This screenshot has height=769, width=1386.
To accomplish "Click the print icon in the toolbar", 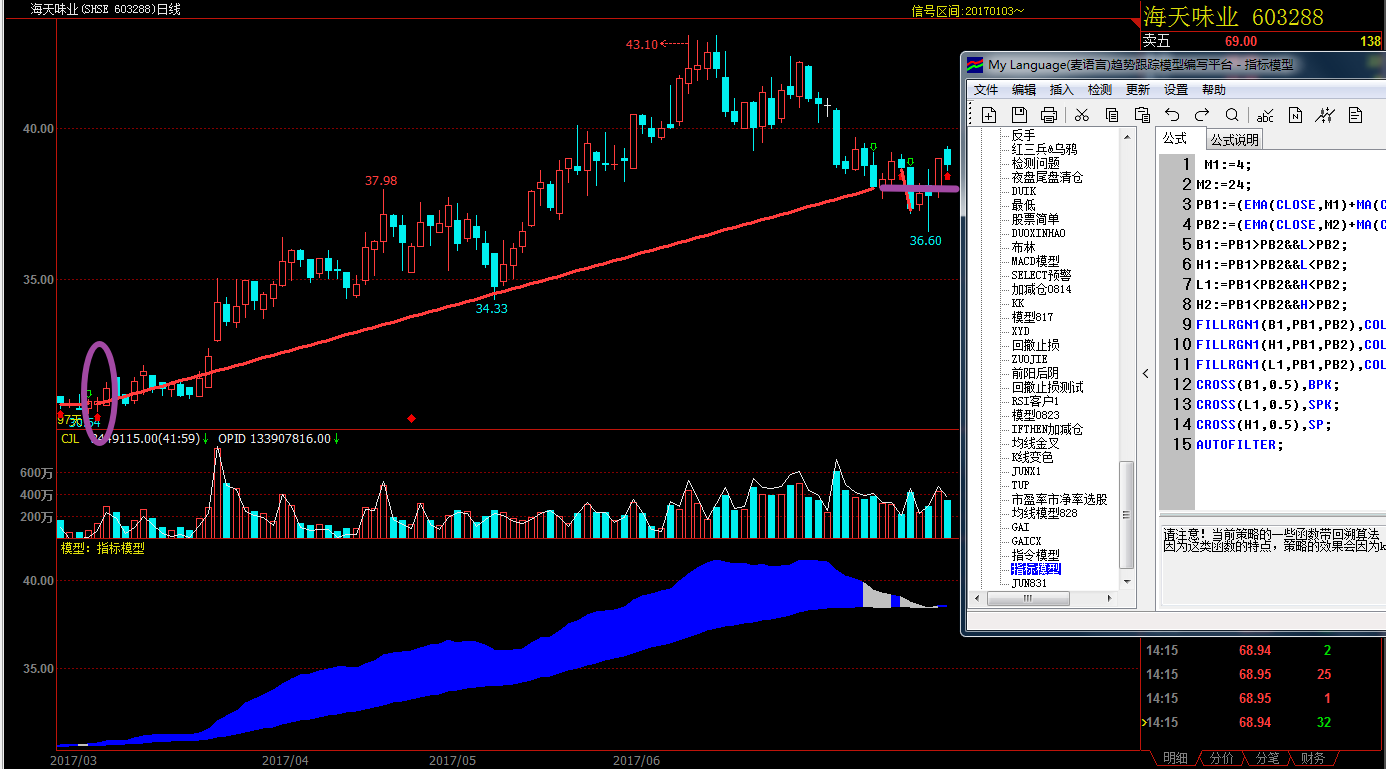I will tap(1049, 115).
